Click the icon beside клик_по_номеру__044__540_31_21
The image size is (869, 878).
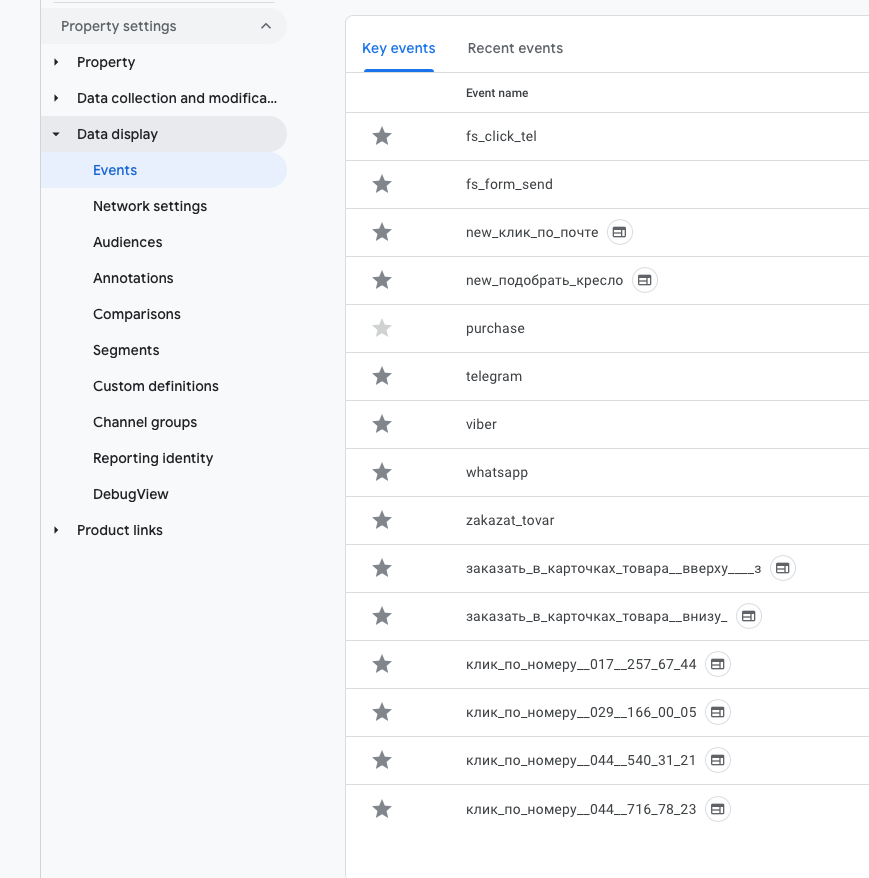click(717, 760)
